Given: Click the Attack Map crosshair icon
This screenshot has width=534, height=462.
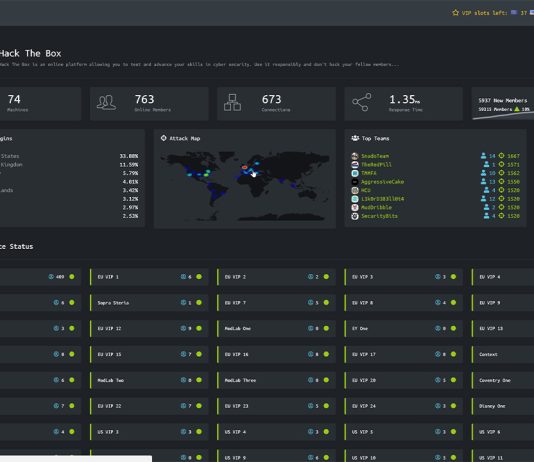Looking at the screenshot, I should click(163, 138).
